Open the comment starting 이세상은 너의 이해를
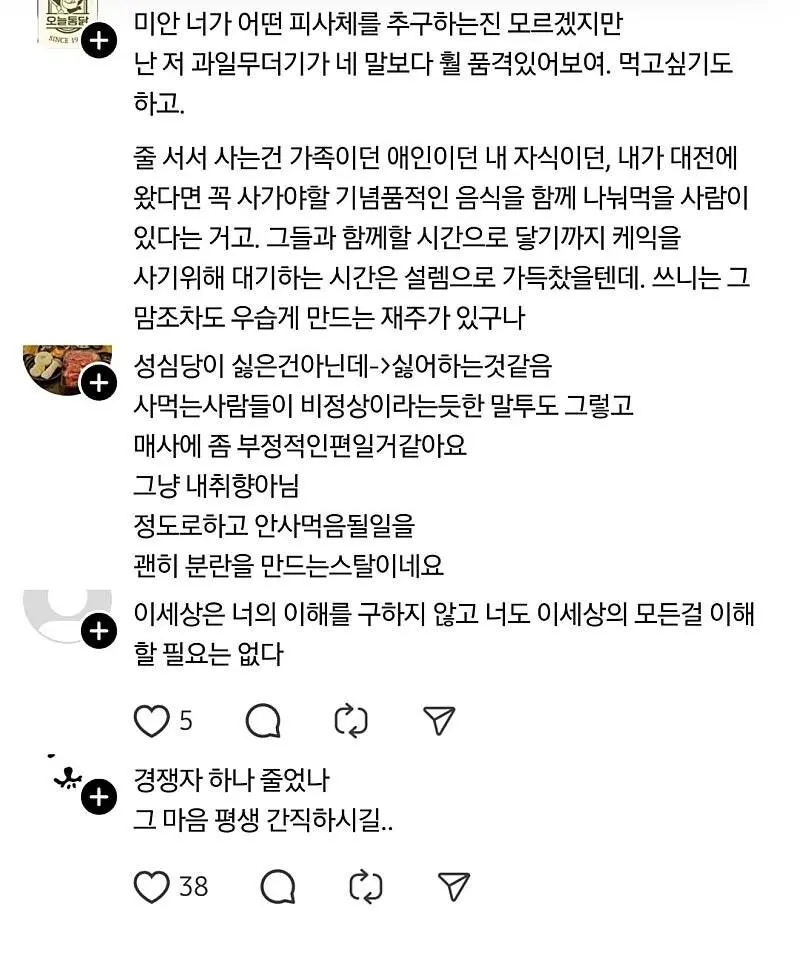800x956 pixels. pos(444,633)
